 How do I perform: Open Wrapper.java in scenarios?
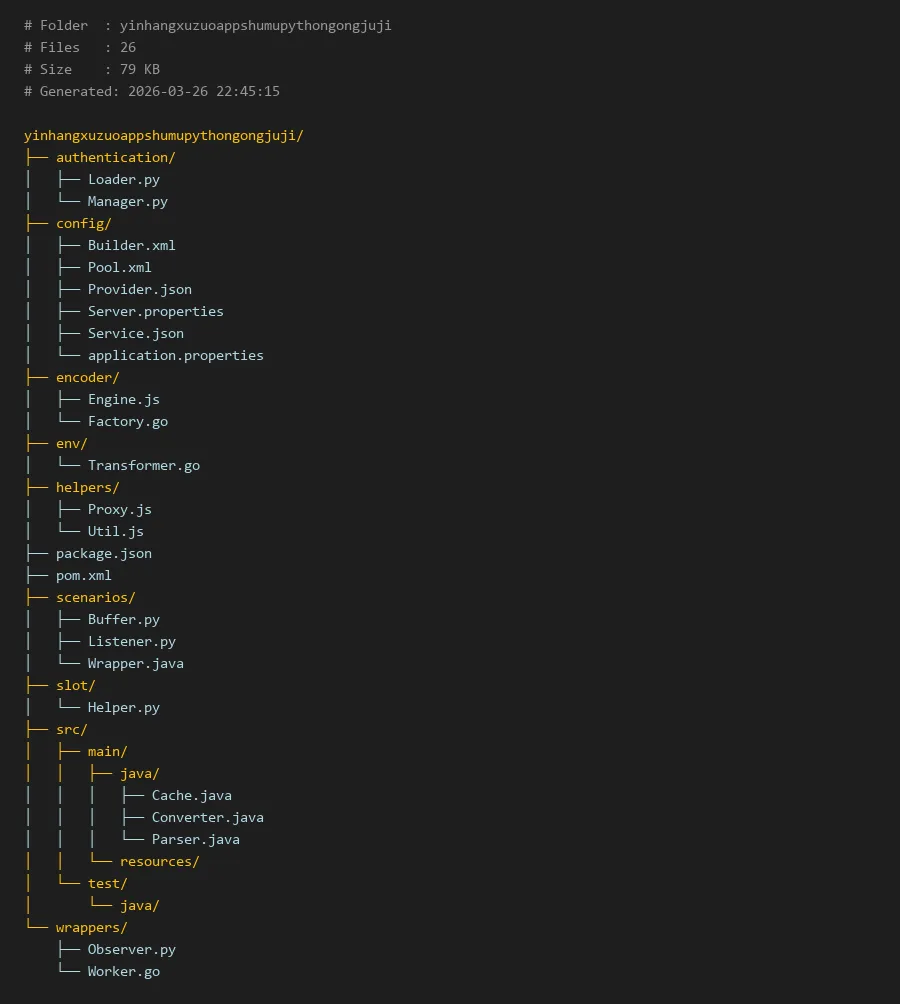(135, 663)
